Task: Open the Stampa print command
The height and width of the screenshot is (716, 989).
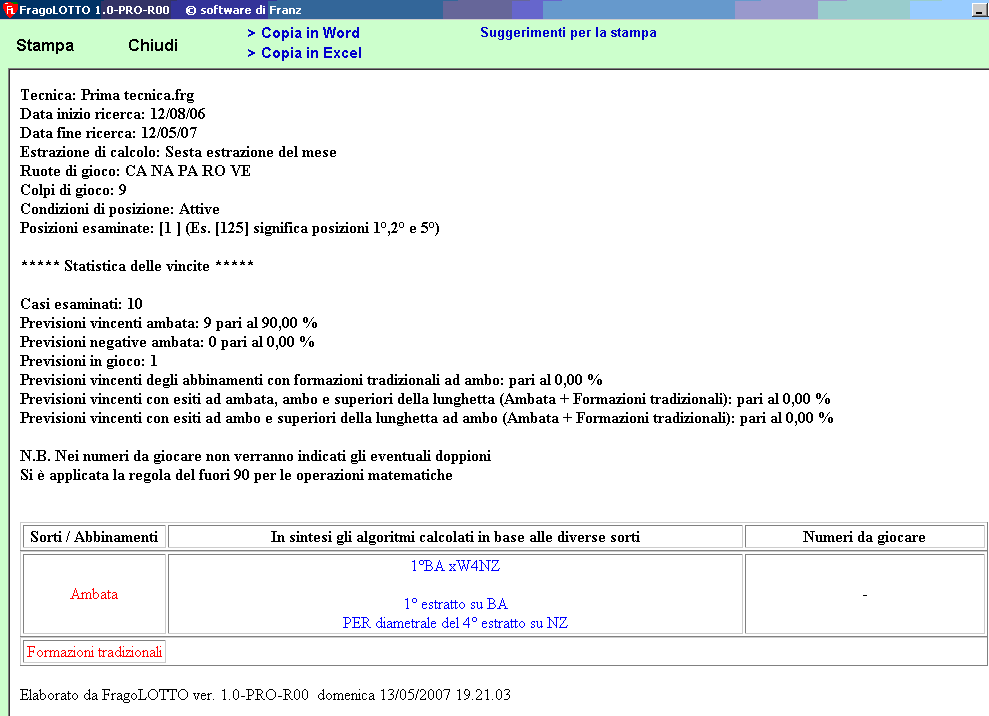Action: point(45,45)
